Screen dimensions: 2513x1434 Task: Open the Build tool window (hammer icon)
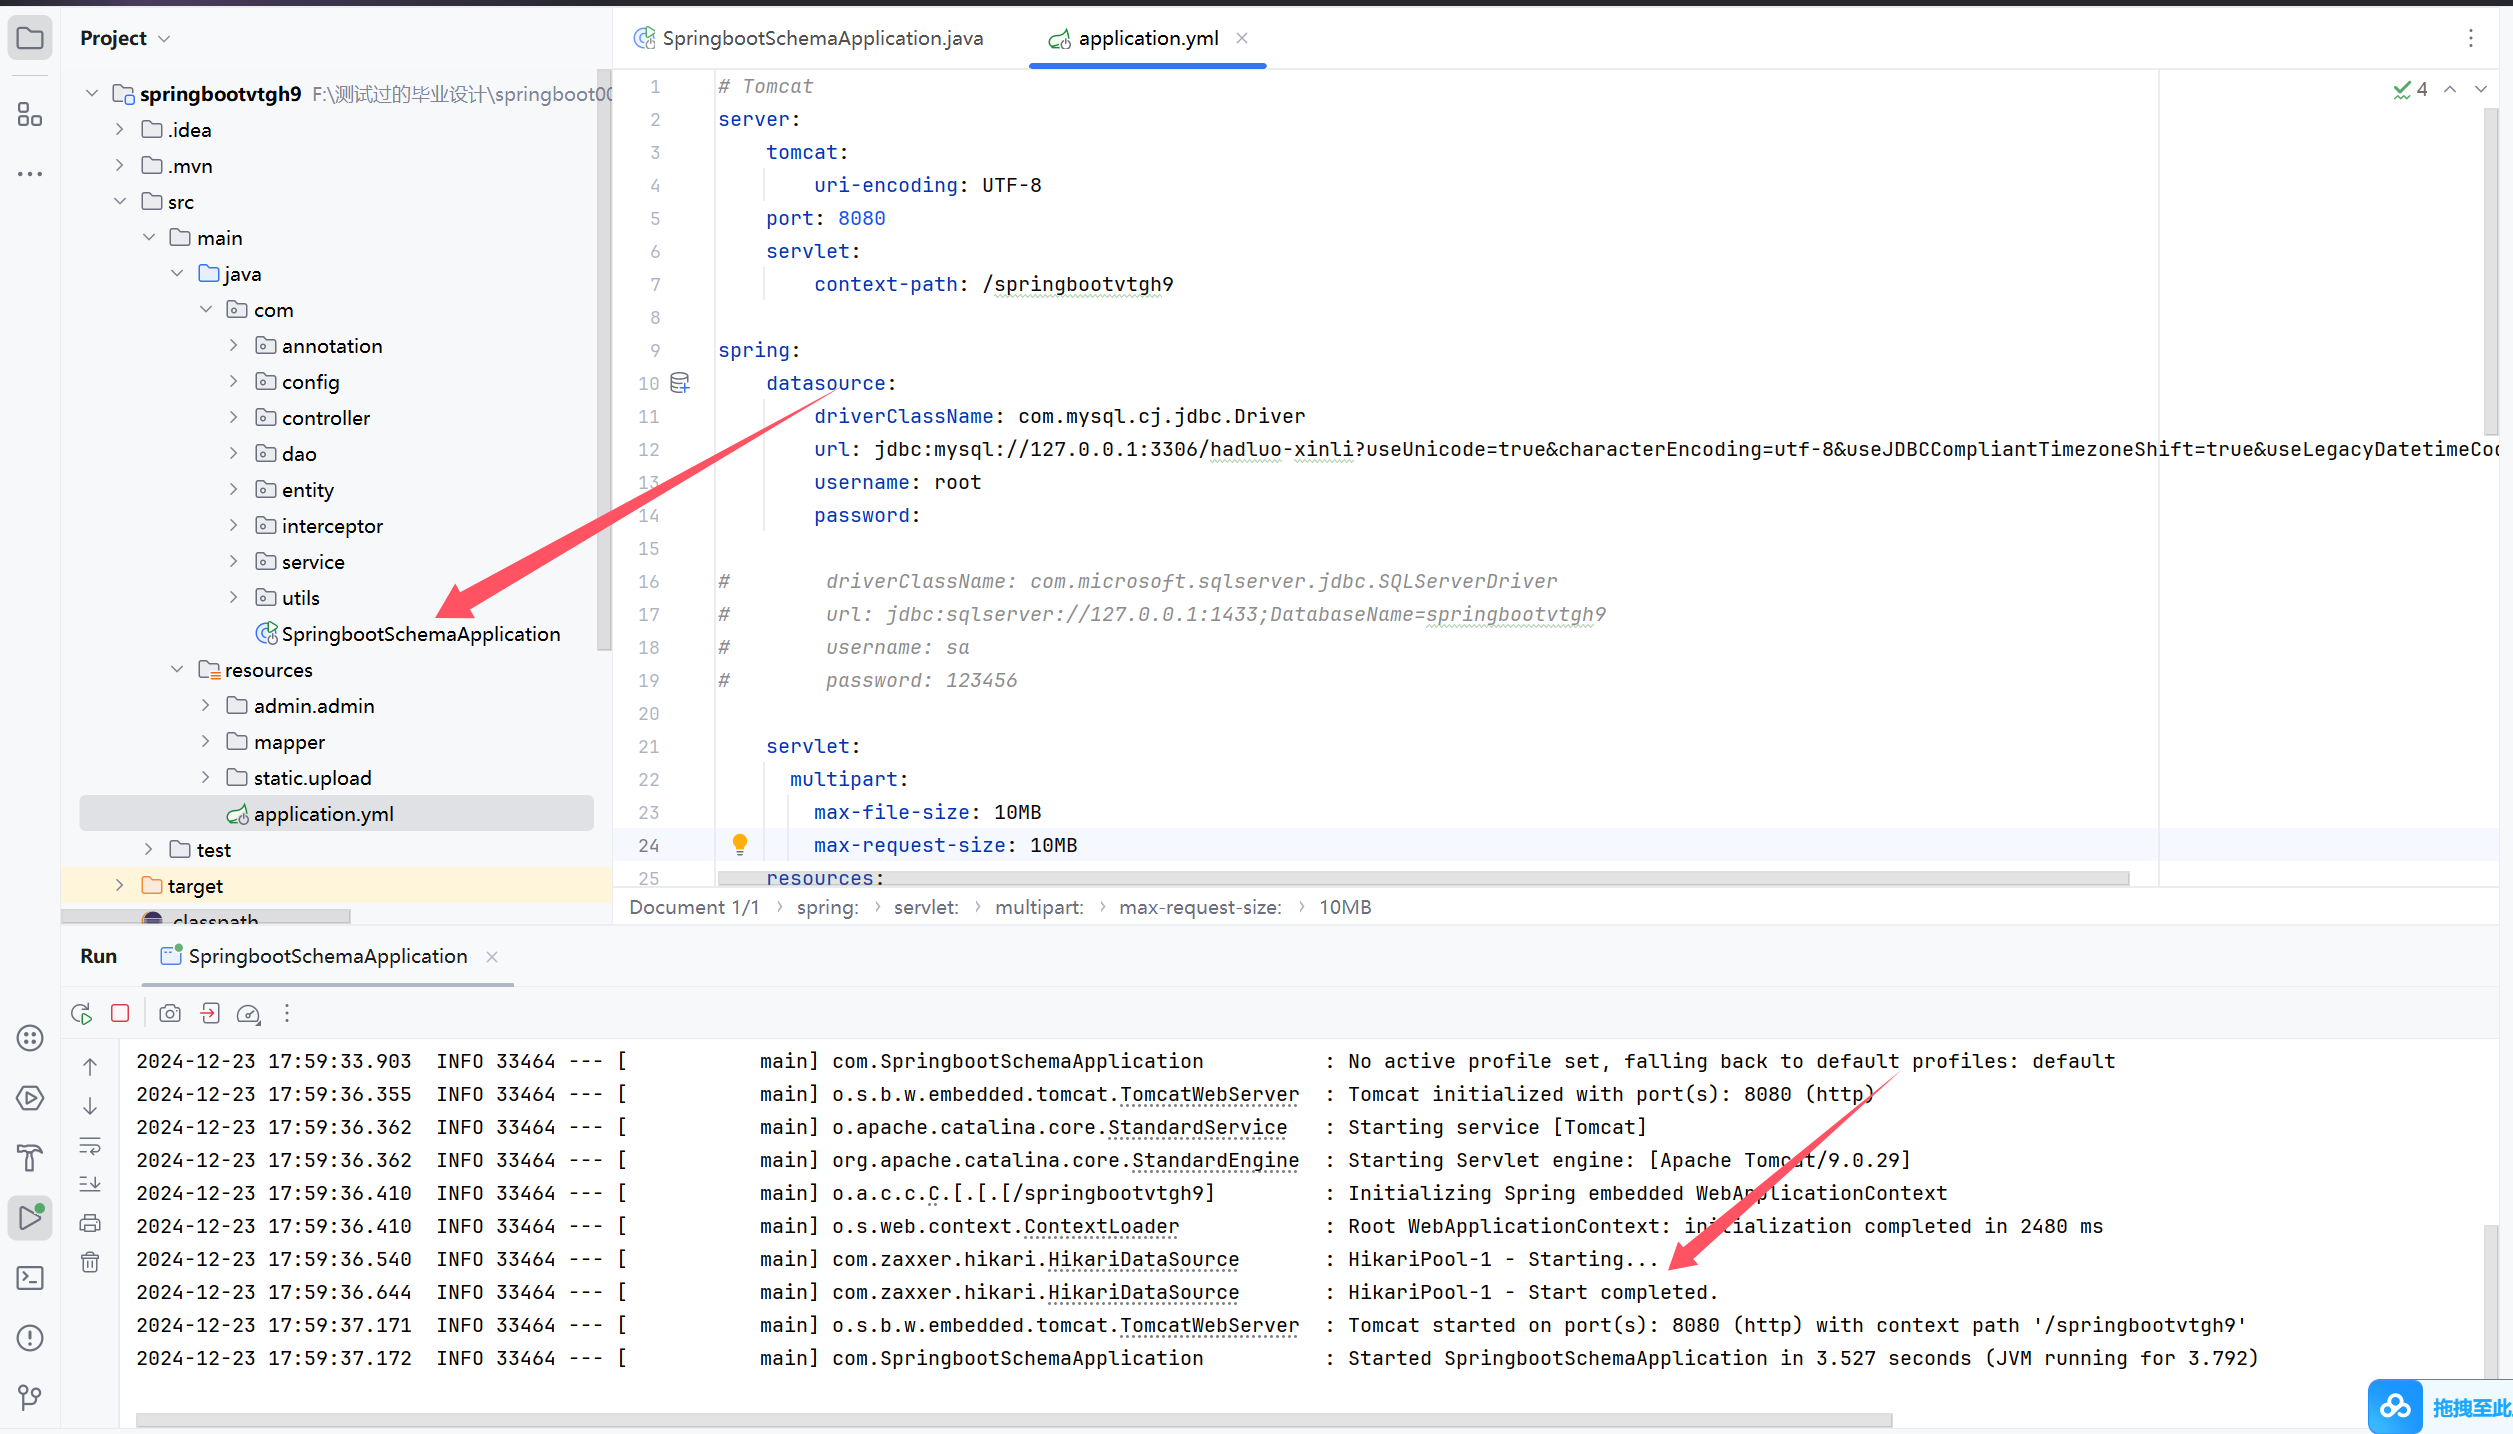30,1157
